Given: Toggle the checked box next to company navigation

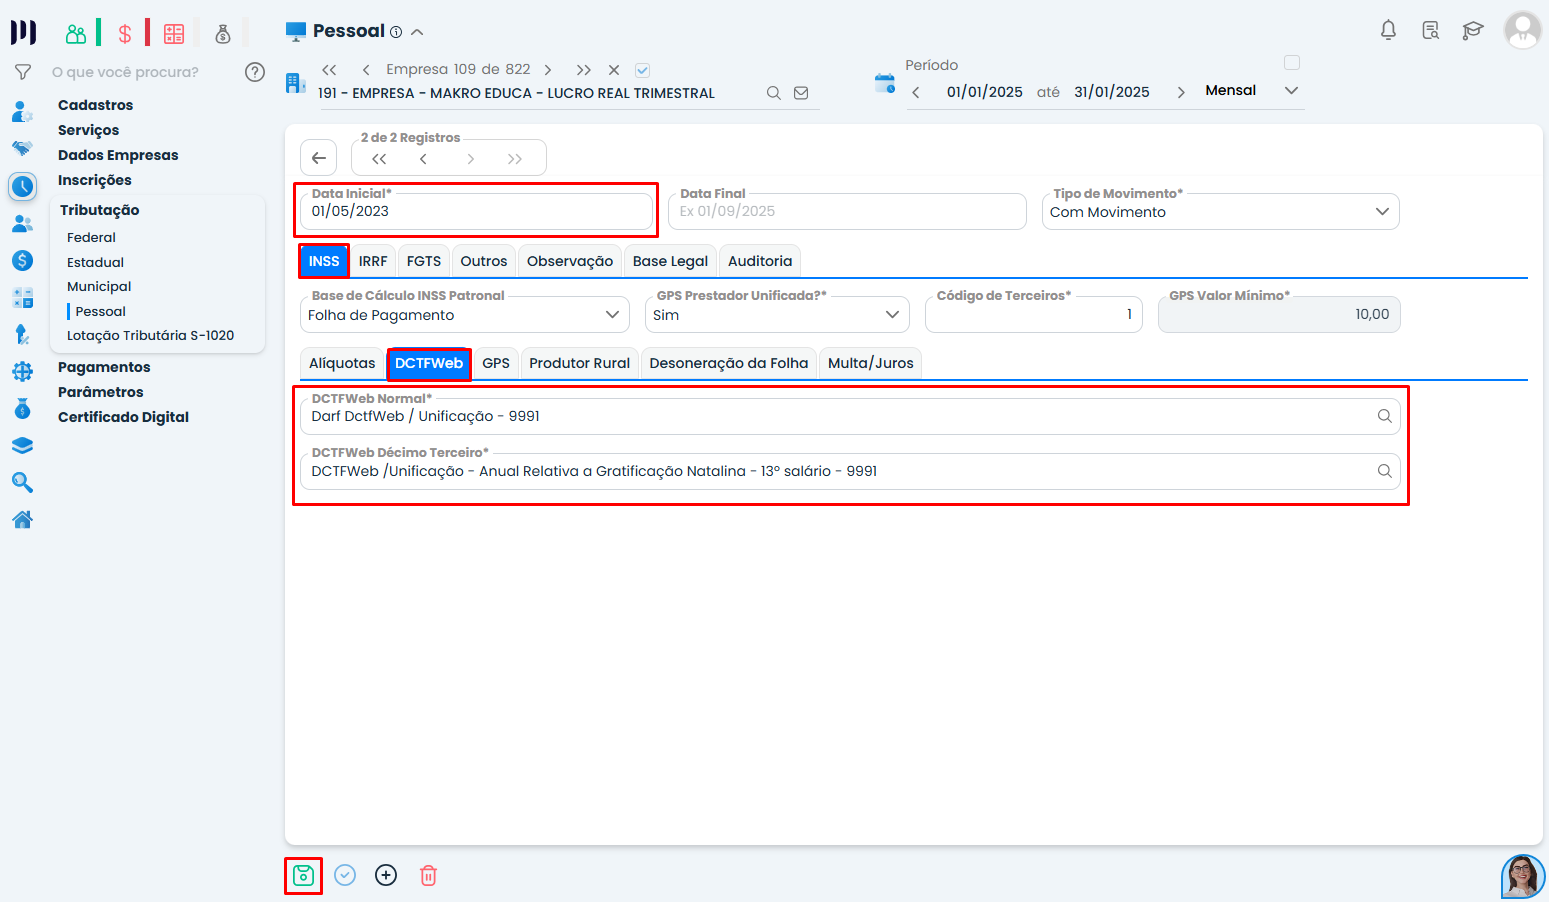Looking at the screenshot, I should (x=643, y=70).
